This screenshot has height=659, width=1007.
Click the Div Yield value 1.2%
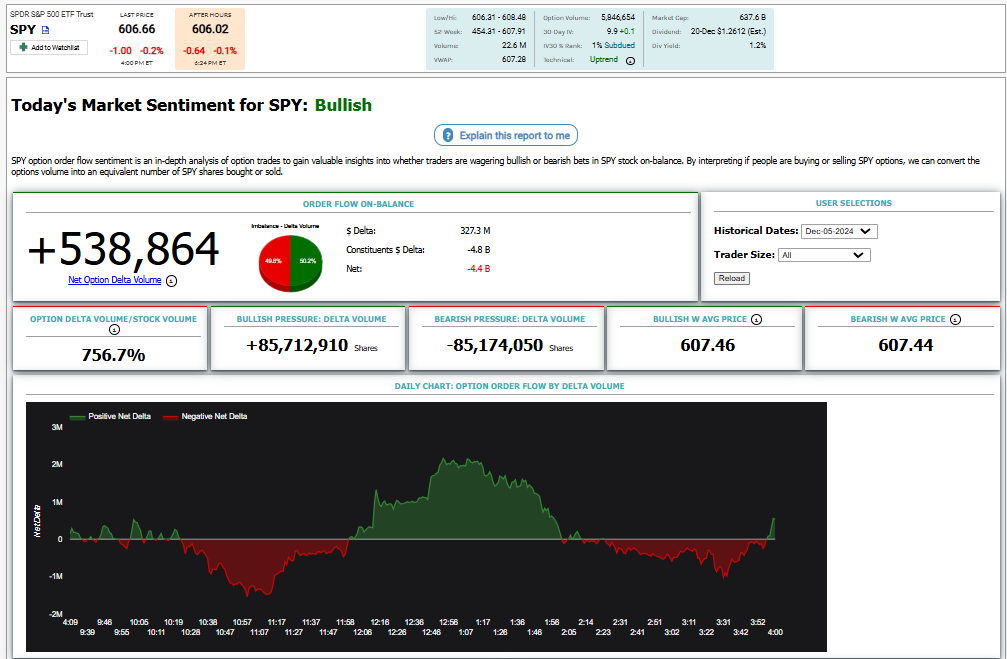(x=758, y=46)
